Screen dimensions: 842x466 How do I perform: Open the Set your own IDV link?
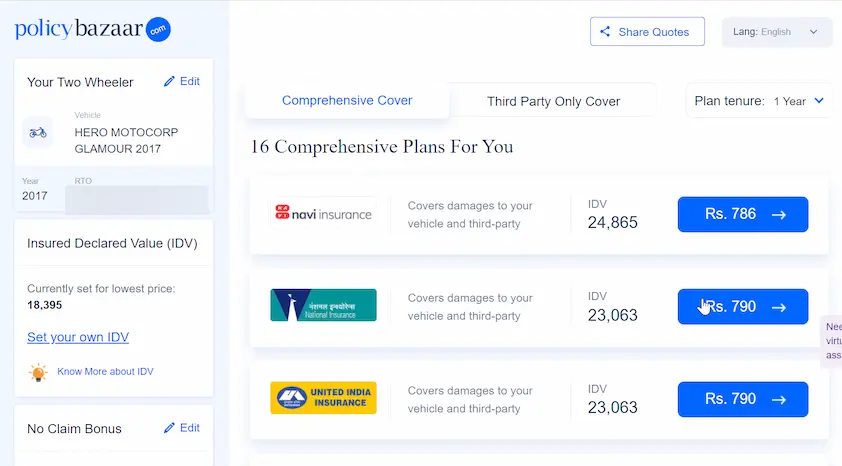coord(78,337)
